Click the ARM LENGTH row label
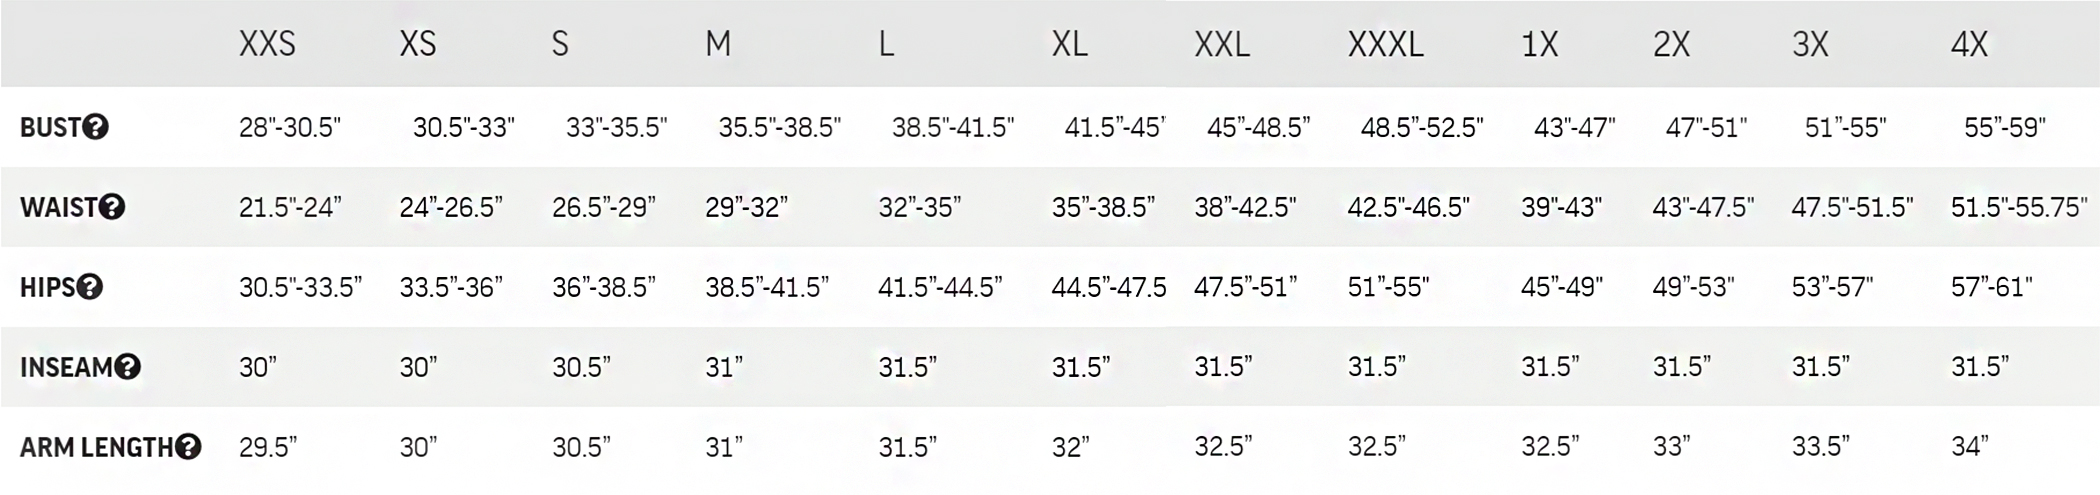 (96, 447)
